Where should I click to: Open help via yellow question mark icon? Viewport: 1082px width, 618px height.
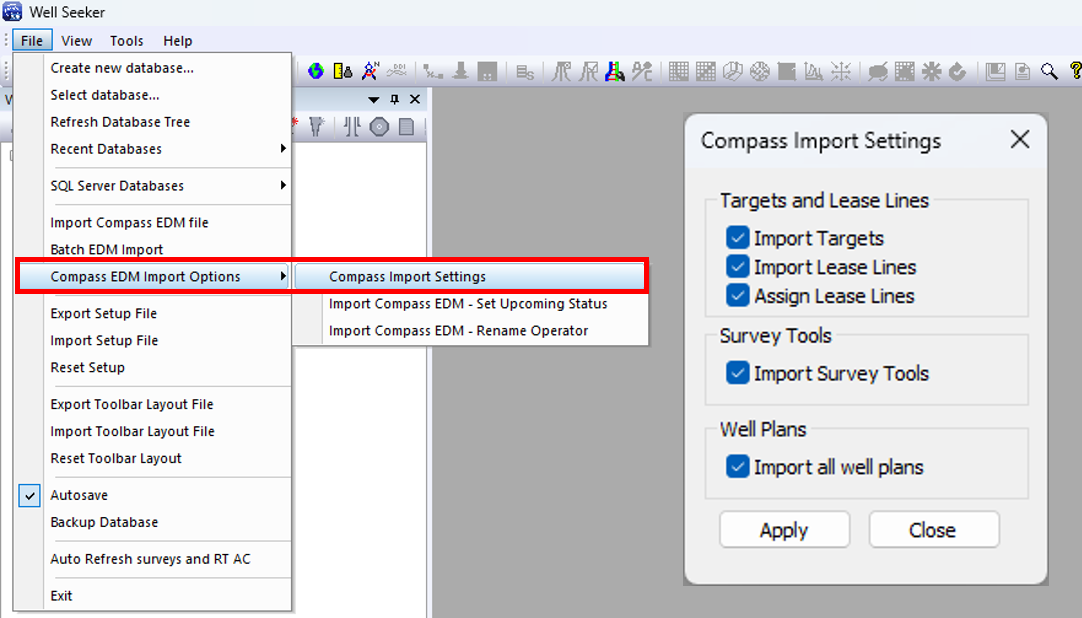point(1075,71)
